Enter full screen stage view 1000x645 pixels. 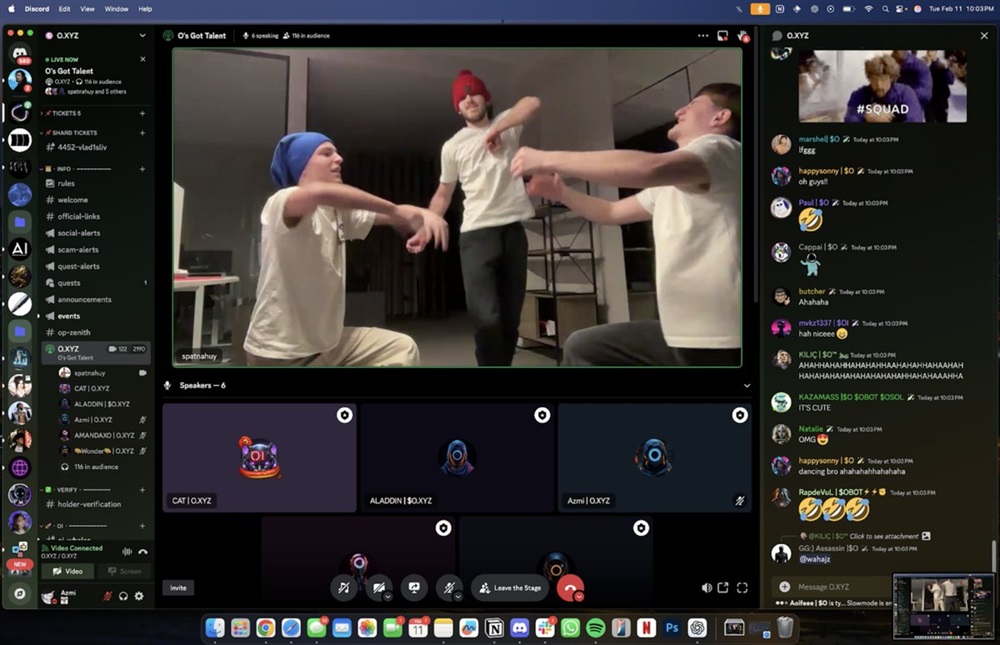click(x=742, y=588)
